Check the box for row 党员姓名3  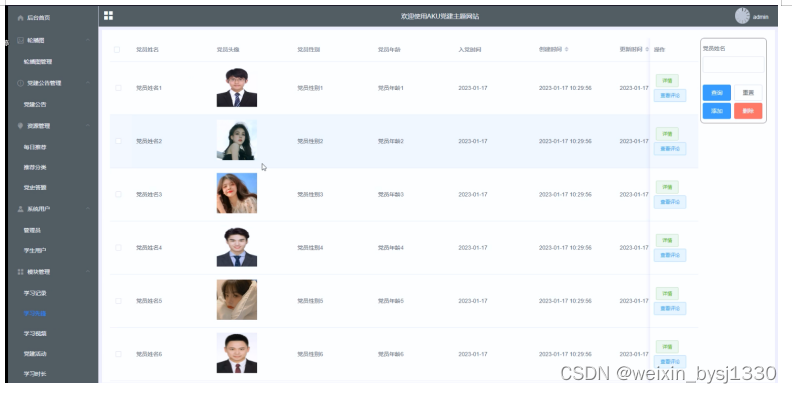pyautogui.click(x=118, y=194)
